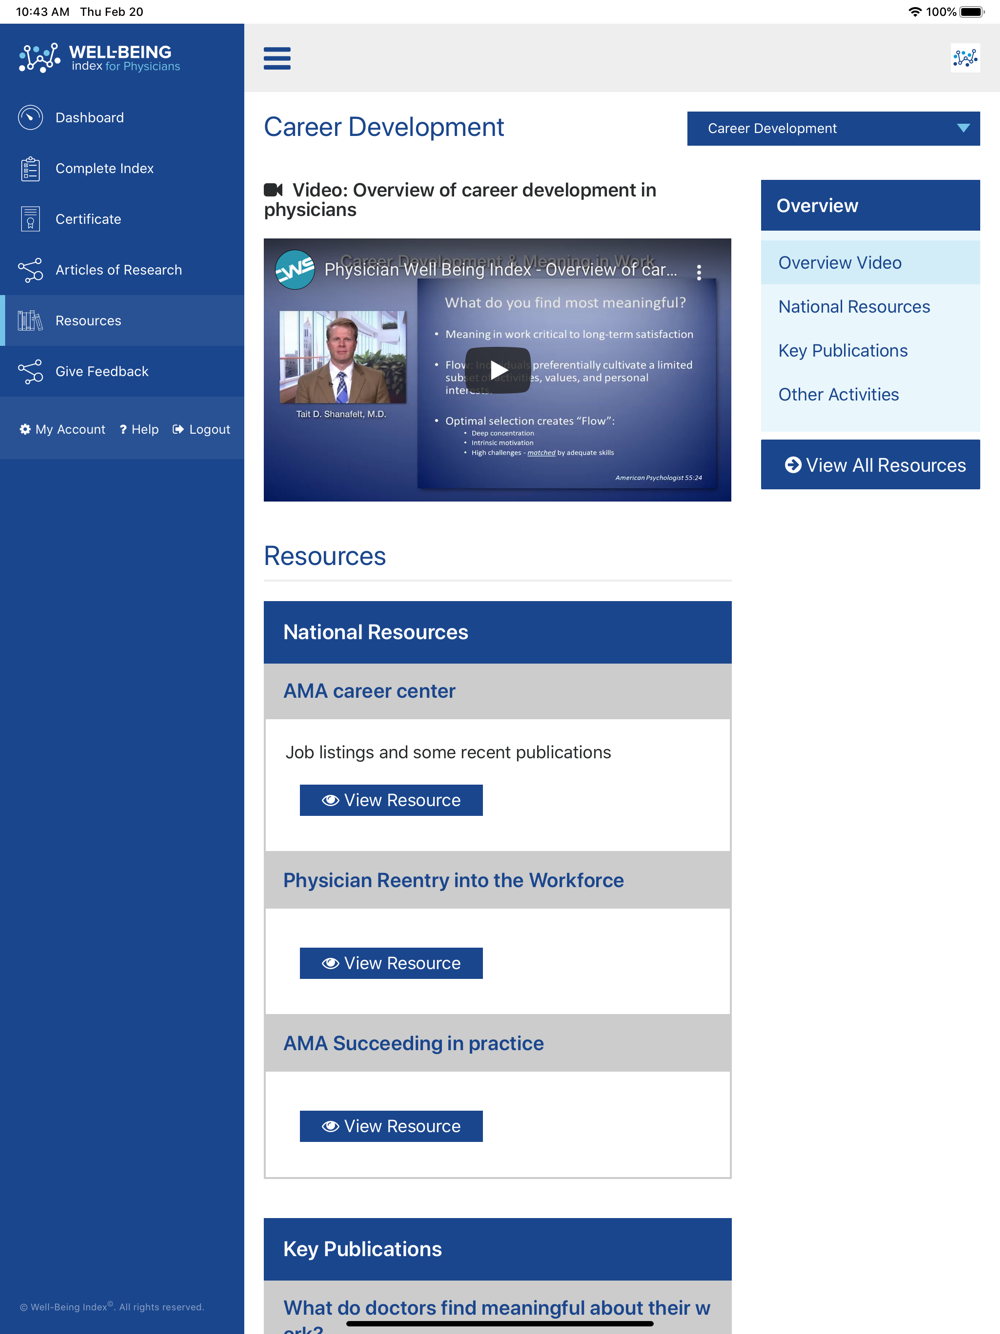
Task: Click the Articles of Research share icon
Action: [30, 270]
